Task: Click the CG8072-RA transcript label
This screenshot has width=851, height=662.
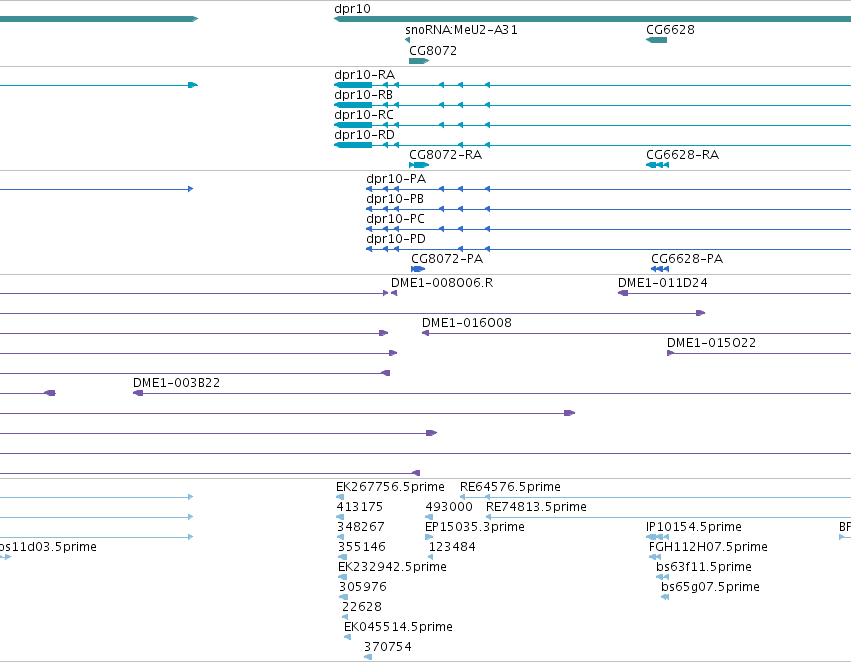Action: (x=446, y=155)
